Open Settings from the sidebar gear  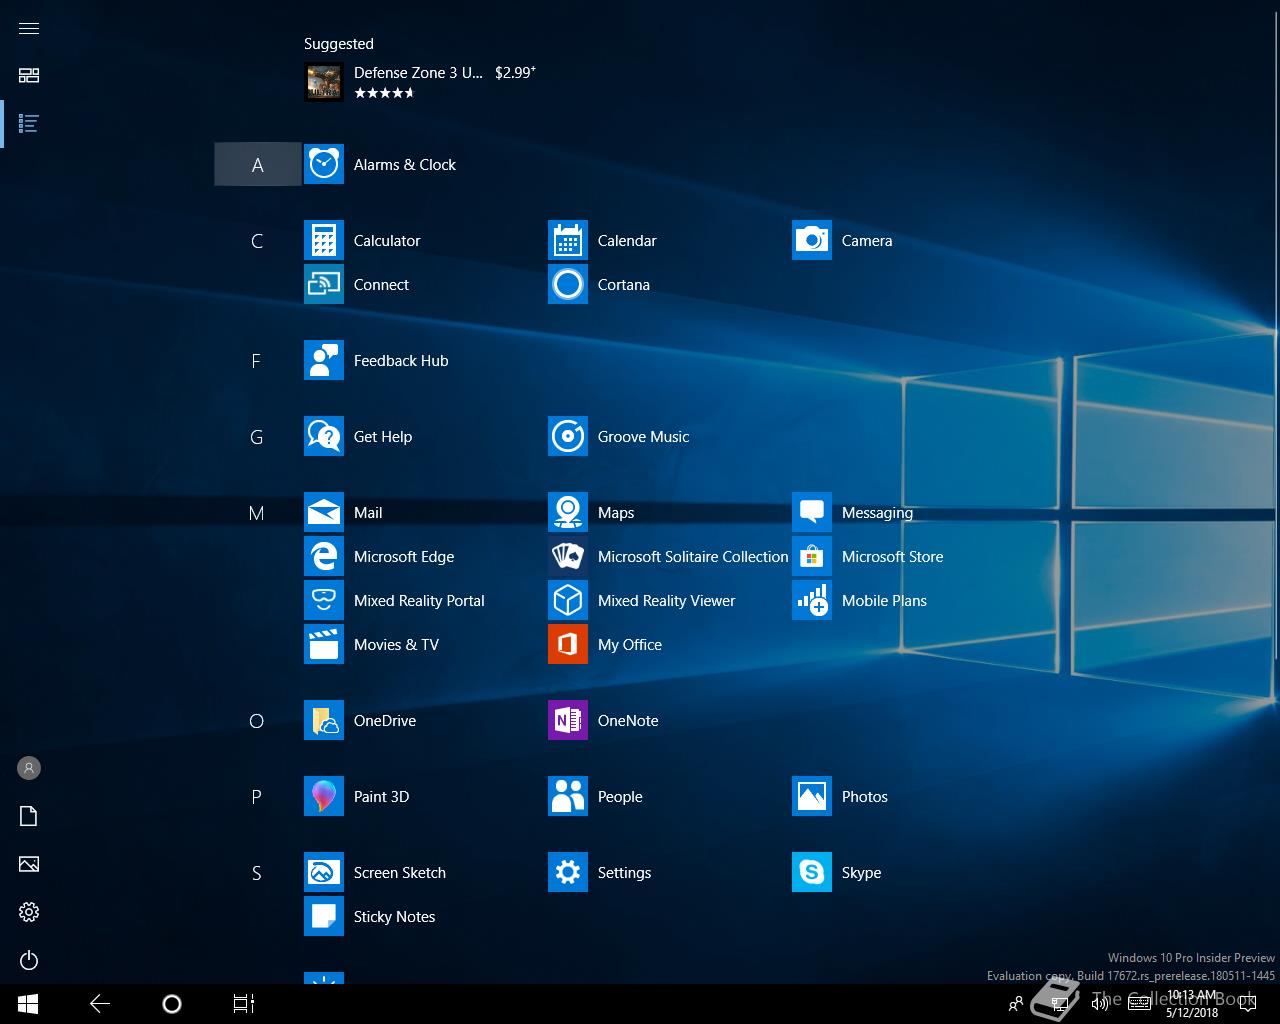tap(29, 912)
